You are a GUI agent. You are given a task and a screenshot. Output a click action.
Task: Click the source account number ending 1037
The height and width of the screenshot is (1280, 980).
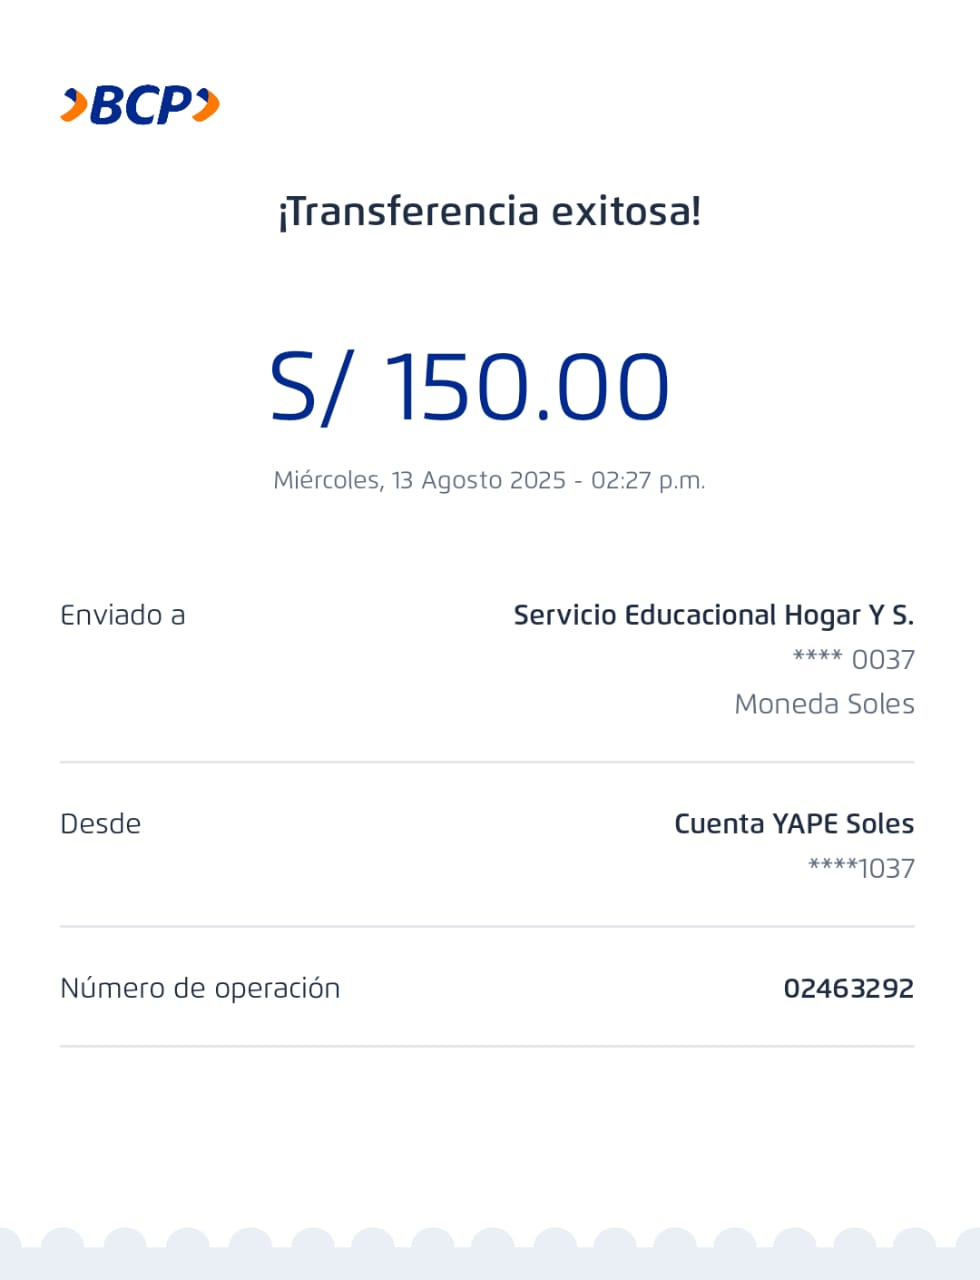(x=861, y=868)
